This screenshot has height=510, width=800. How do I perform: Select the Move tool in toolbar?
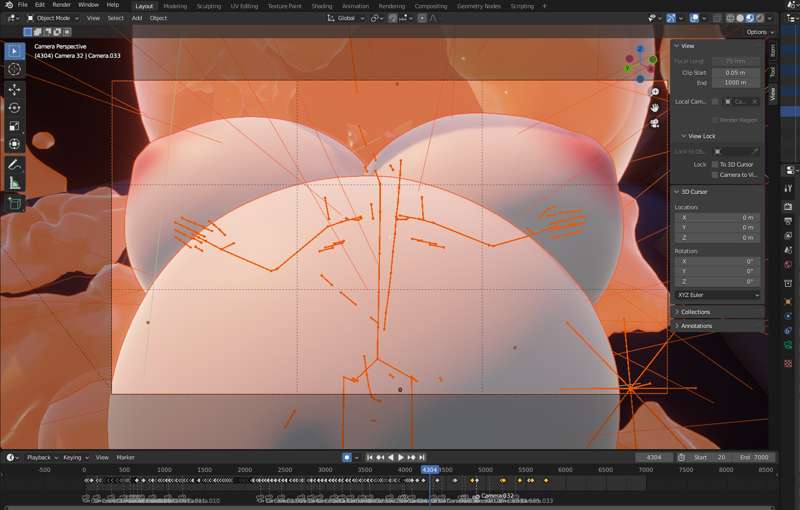(x=14, y=89)
